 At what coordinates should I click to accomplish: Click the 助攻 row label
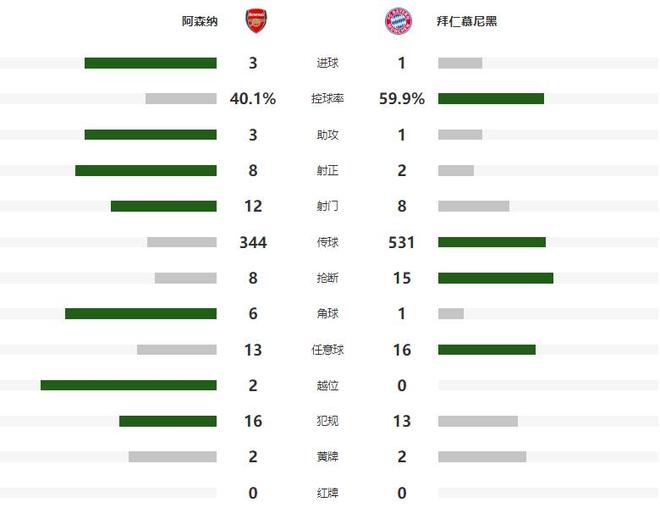[326, 135]
